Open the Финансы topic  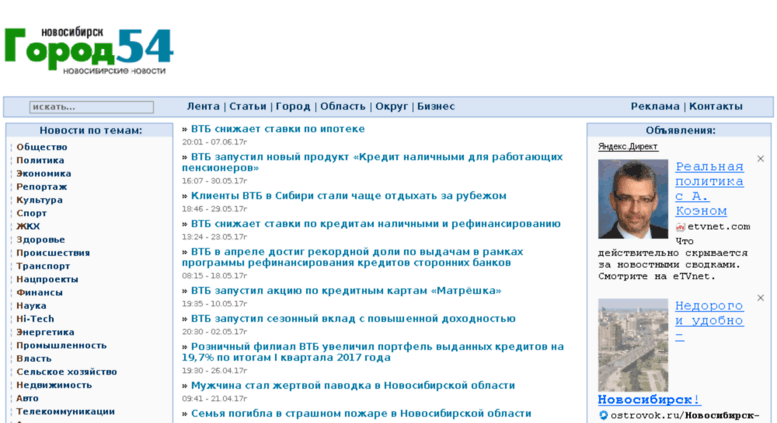tap(39, 293)
